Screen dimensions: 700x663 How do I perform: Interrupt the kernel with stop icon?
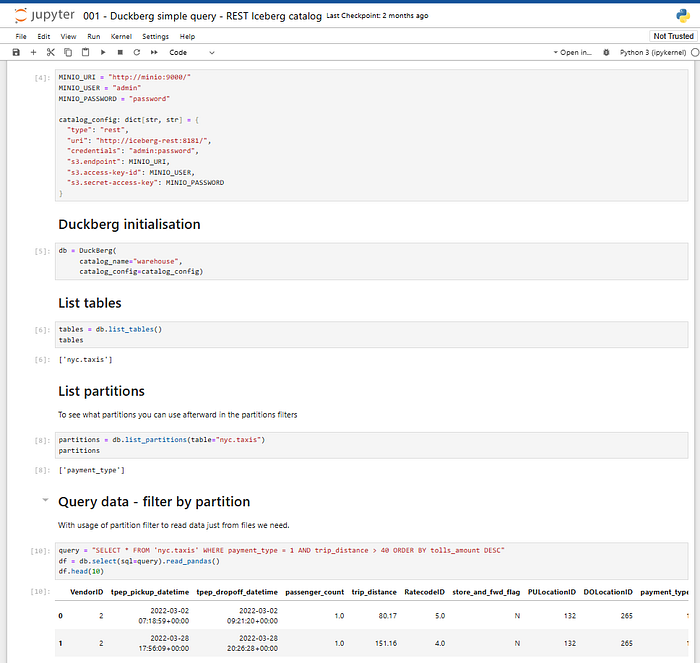[120, 52]
